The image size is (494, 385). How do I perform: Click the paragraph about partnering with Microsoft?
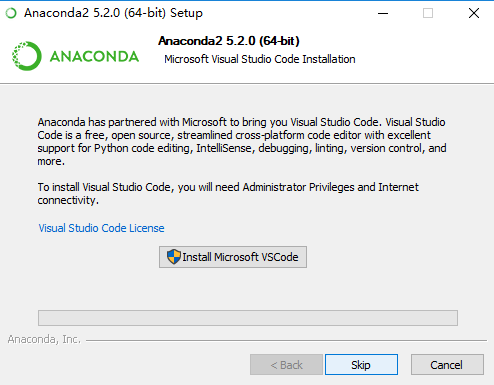[242, 142]
